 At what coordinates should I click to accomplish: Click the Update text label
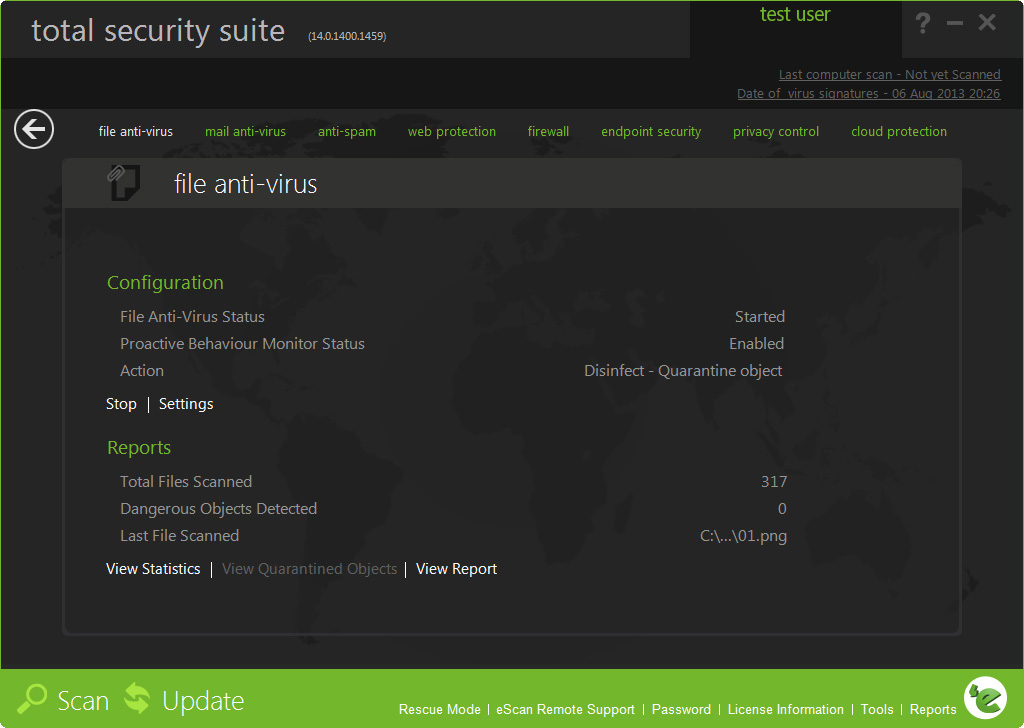coord(203,701)
